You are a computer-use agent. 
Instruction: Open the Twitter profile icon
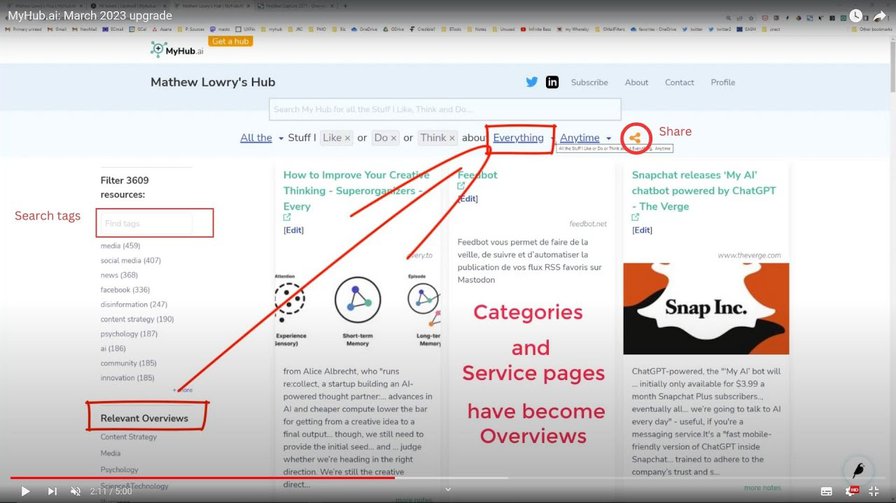click(x=531, y=82)
